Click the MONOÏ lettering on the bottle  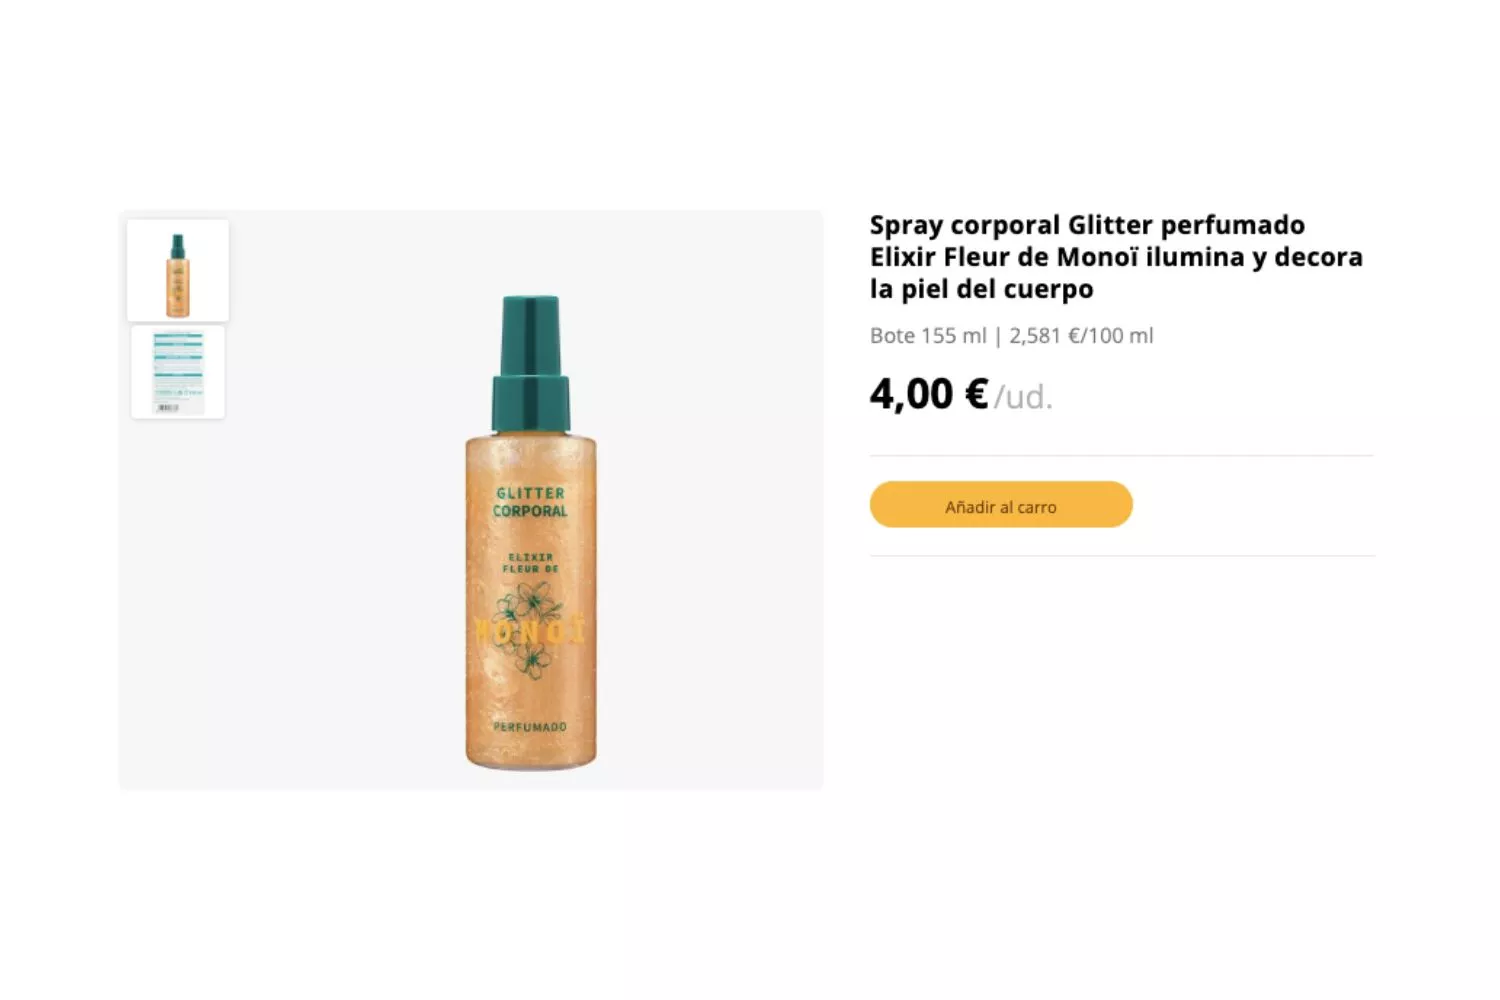[x=530, y=632]
